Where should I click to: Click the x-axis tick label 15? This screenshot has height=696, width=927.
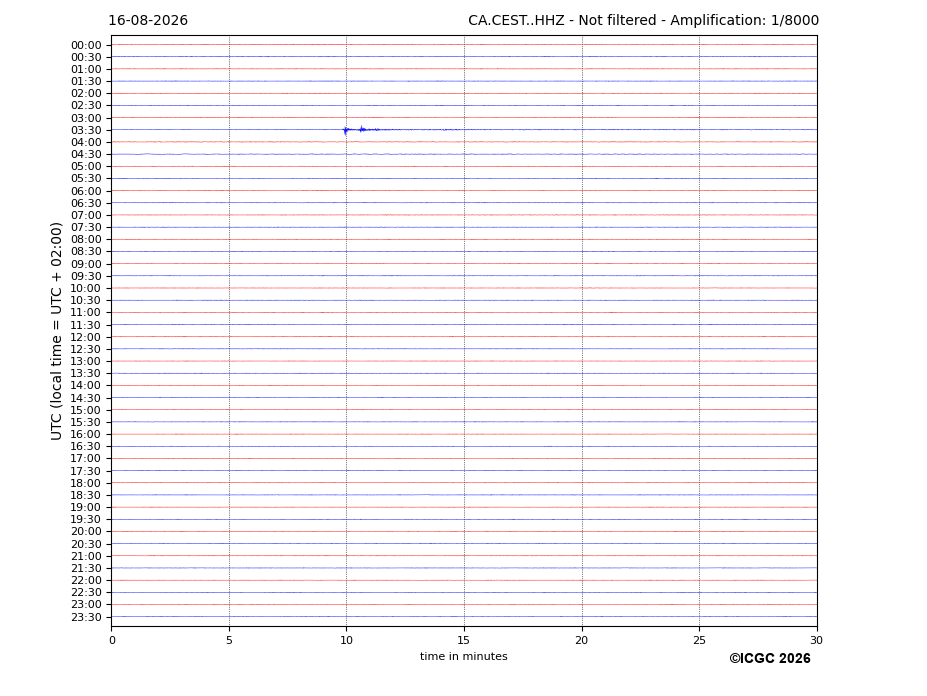click(x=464, y=640)
